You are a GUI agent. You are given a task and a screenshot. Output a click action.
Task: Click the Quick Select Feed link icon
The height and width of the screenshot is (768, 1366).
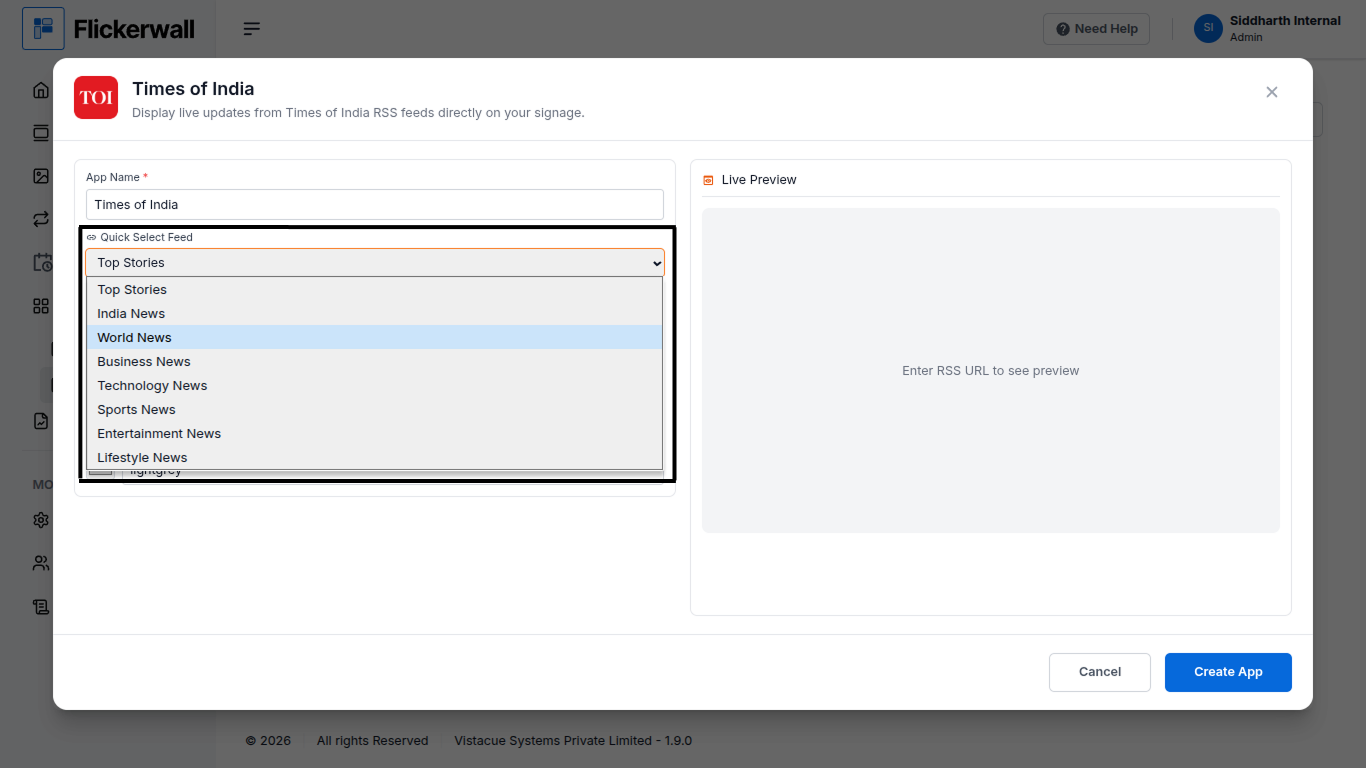[x=91, y=238]
